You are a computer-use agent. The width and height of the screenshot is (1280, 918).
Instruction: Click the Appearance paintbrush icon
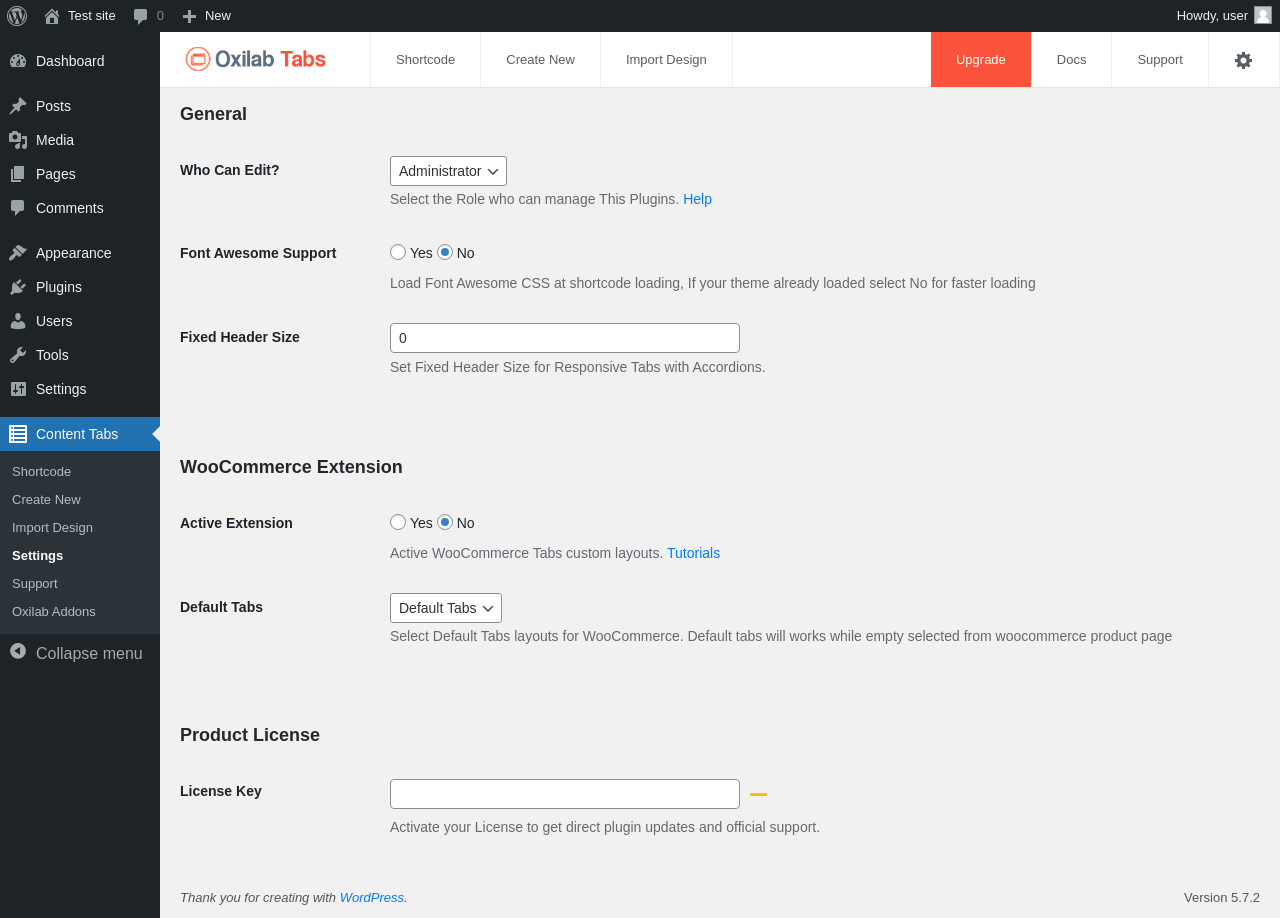(x=18, y=253)
